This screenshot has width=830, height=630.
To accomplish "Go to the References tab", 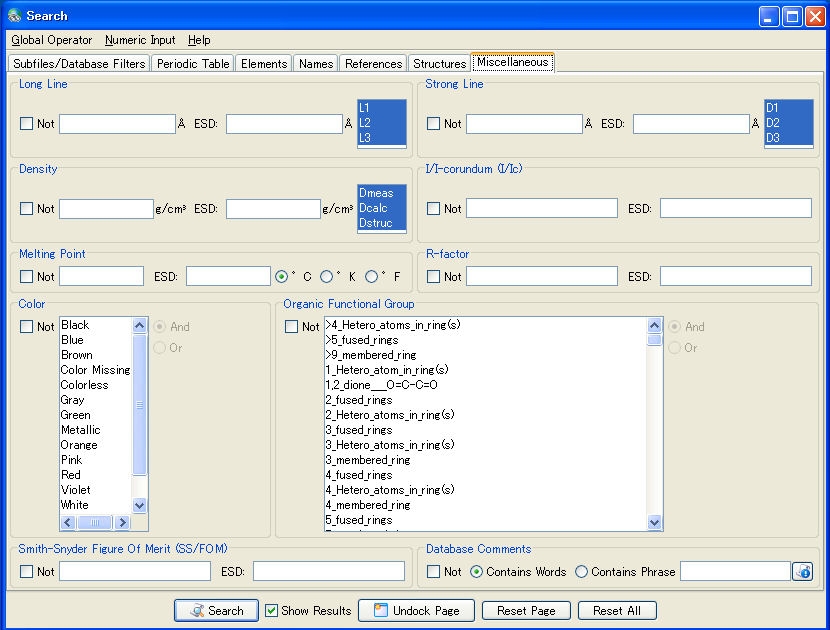I will [x=373, y=64].
